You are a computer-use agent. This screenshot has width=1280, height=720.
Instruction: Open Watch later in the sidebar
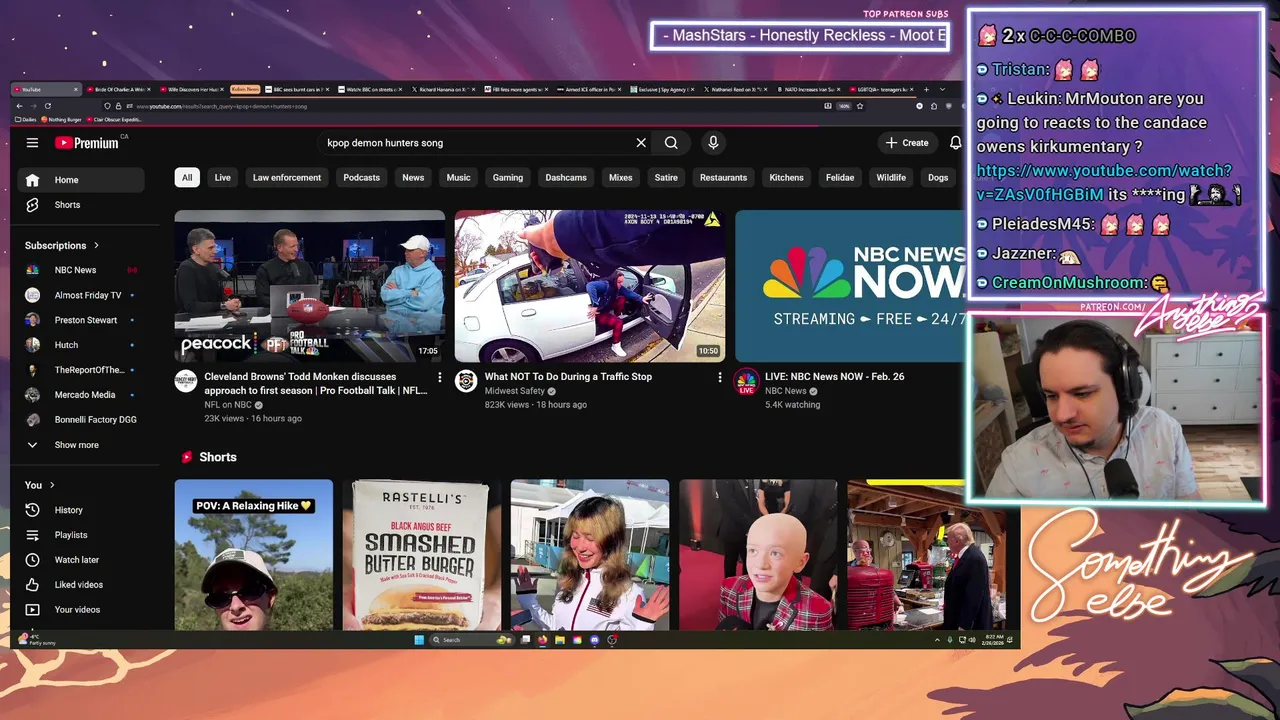click(81, 560)
